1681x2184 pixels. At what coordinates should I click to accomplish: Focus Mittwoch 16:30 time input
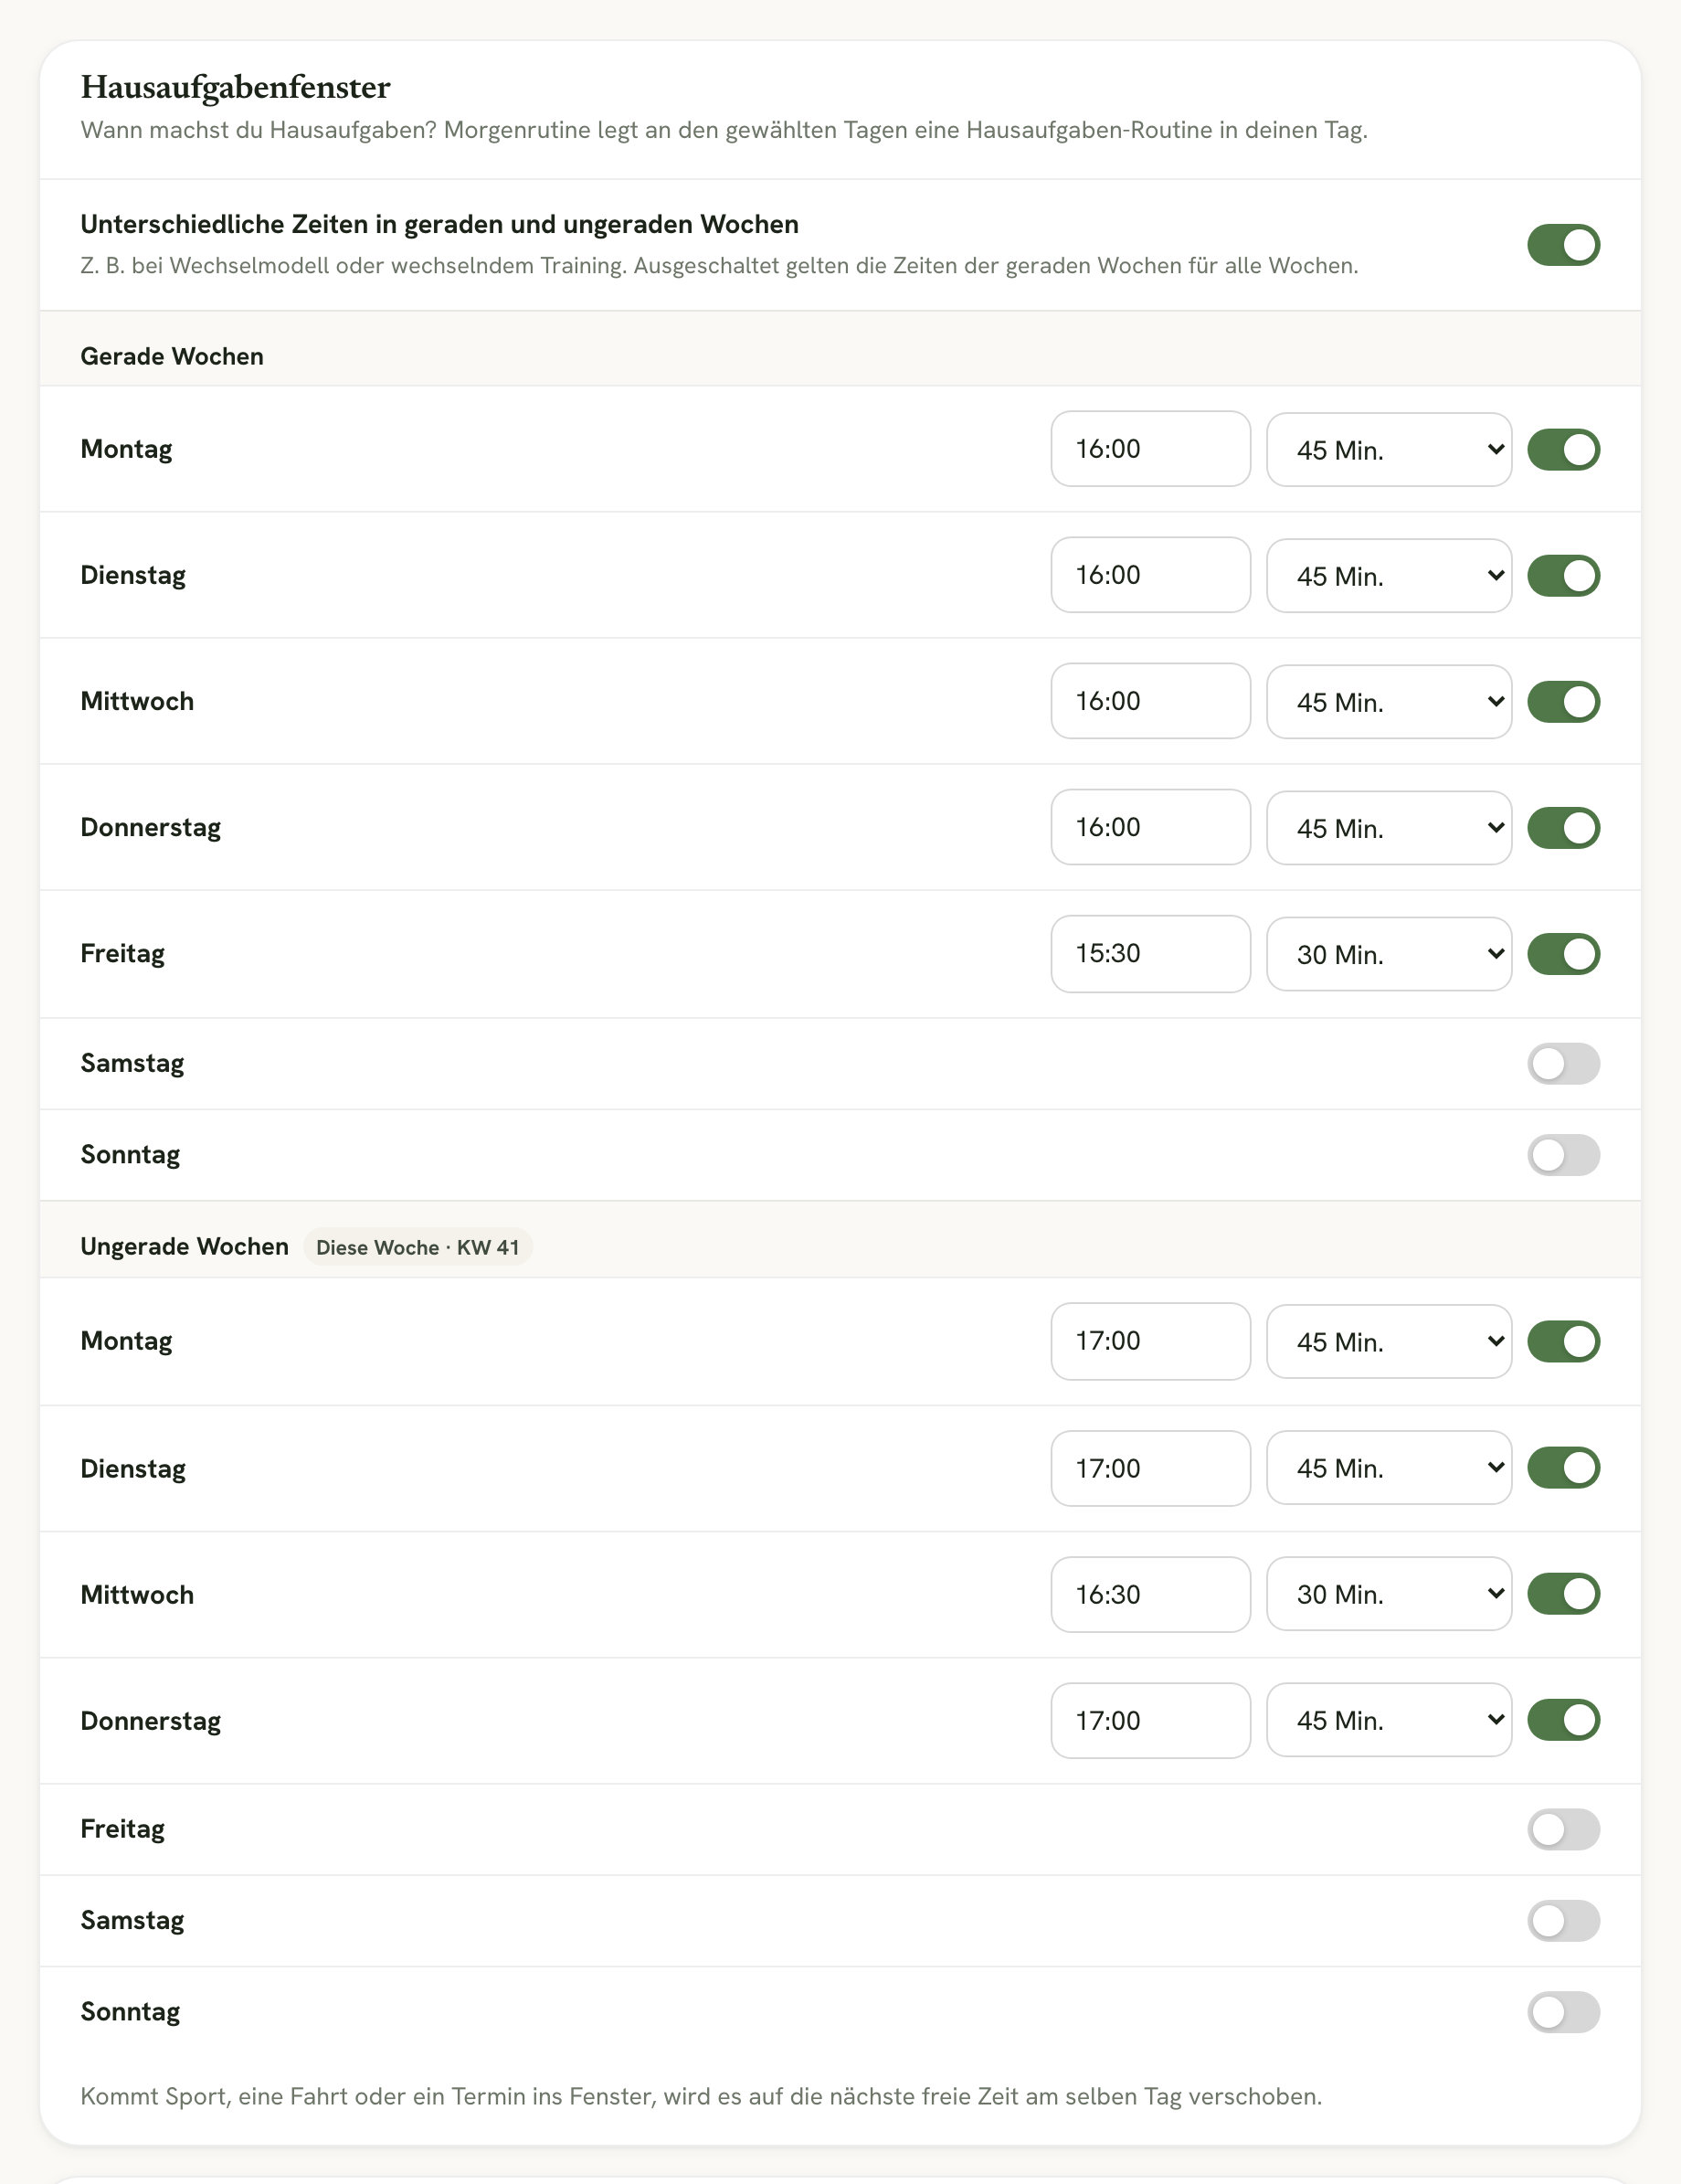pyautogui.click(x=1150, y=1594)
